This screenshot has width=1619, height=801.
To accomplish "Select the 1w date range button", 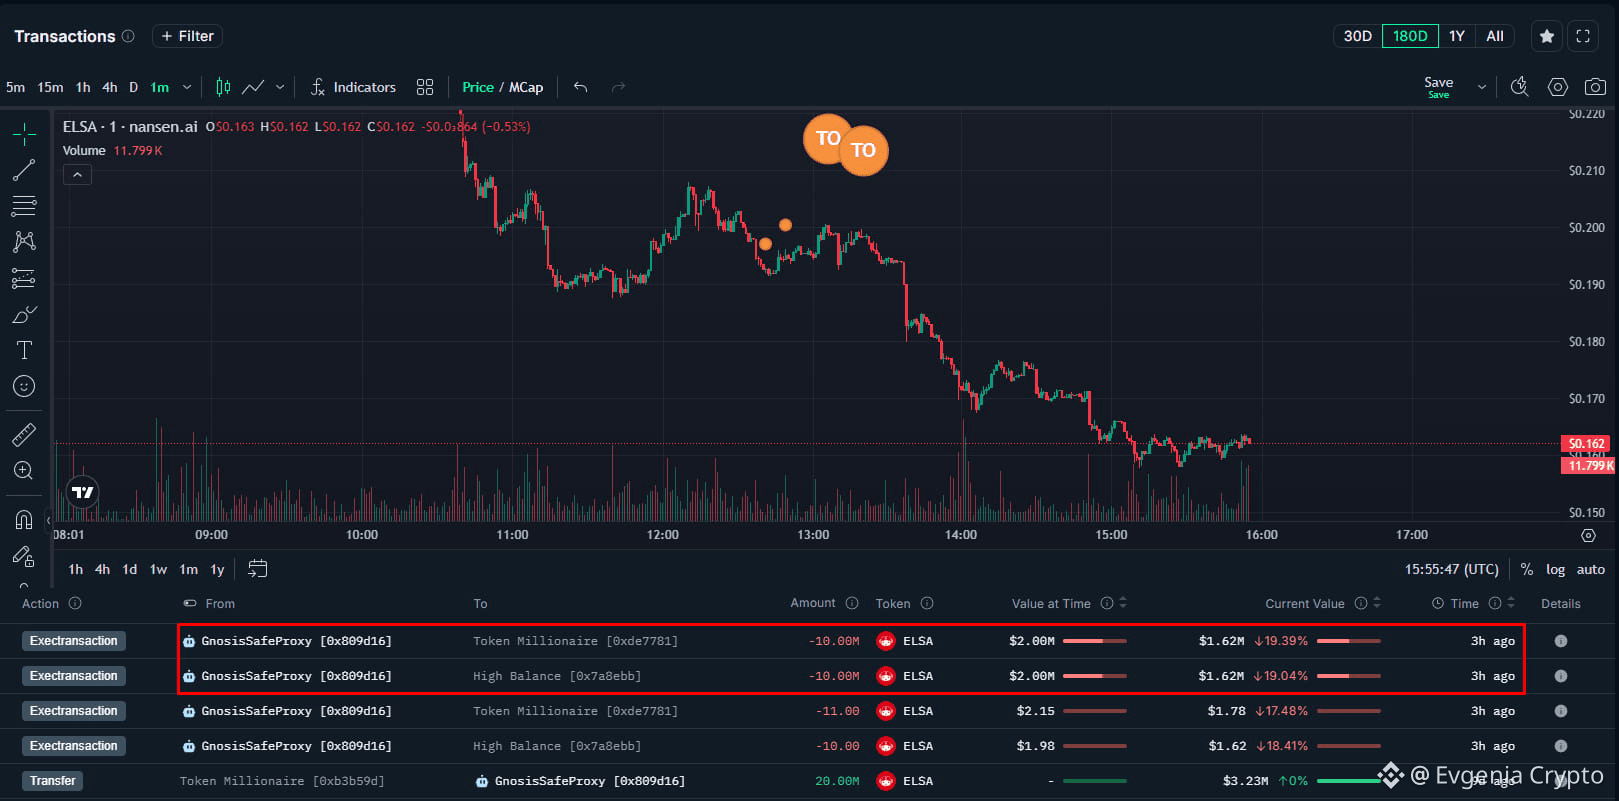I will (159, 569).
